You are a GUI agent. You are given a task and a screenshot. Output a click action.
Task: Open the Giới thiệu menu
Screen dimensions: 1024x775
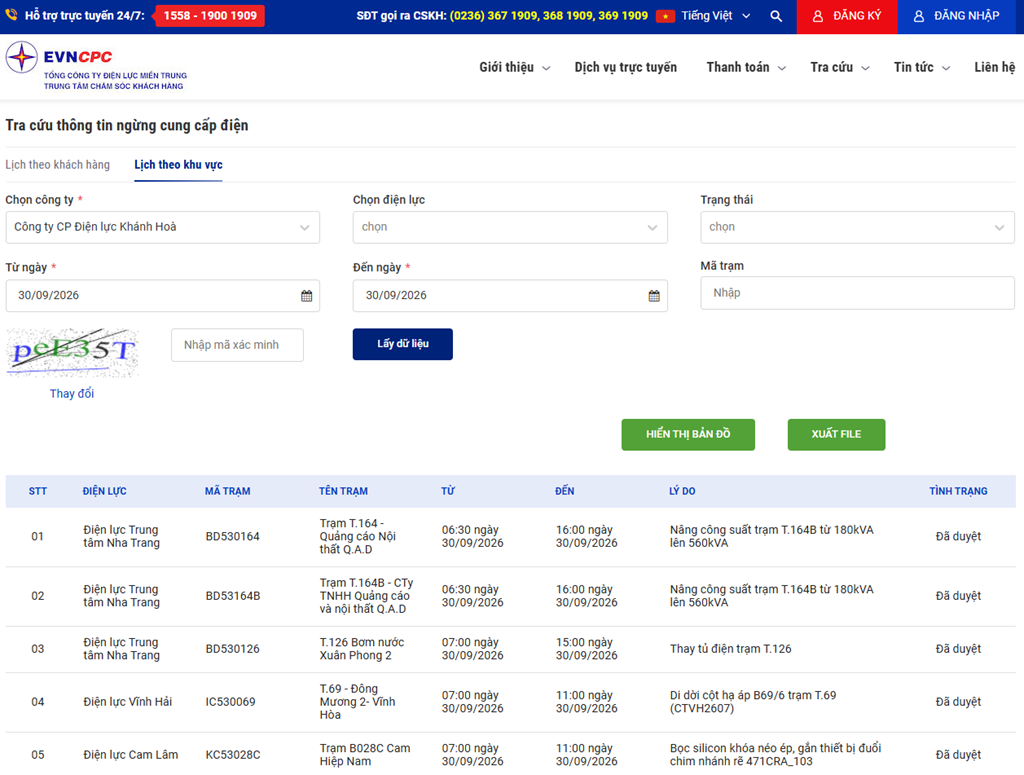click(515, 67)
